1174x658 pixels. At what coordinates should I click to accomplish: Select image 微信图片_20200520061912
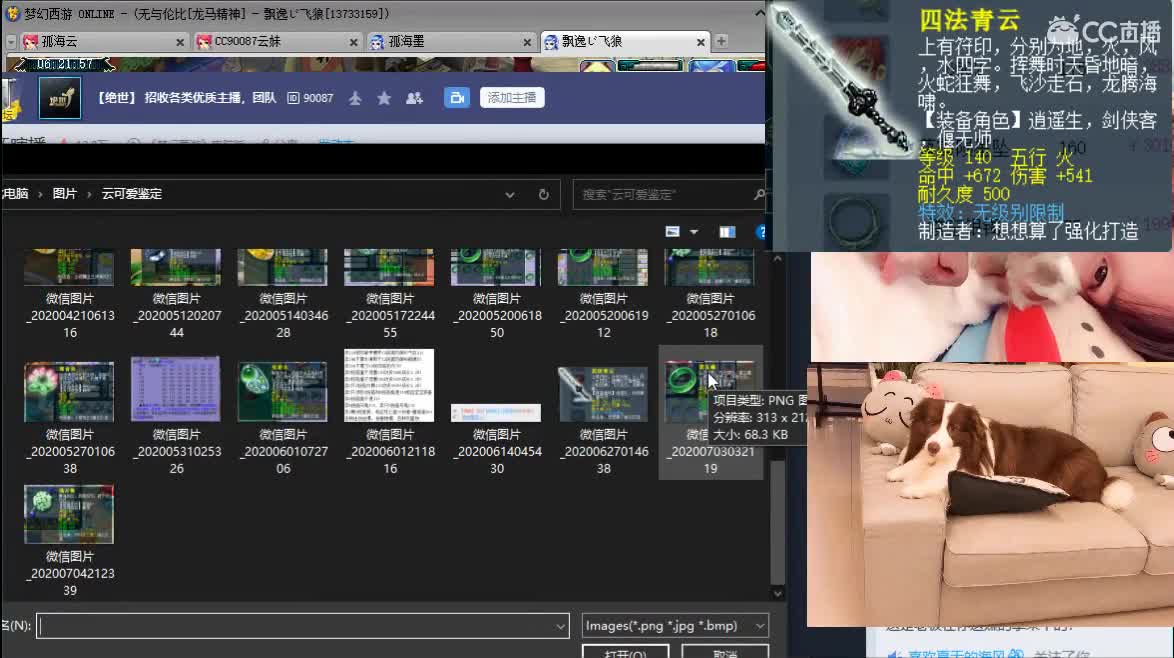click(x=603, y=294)
